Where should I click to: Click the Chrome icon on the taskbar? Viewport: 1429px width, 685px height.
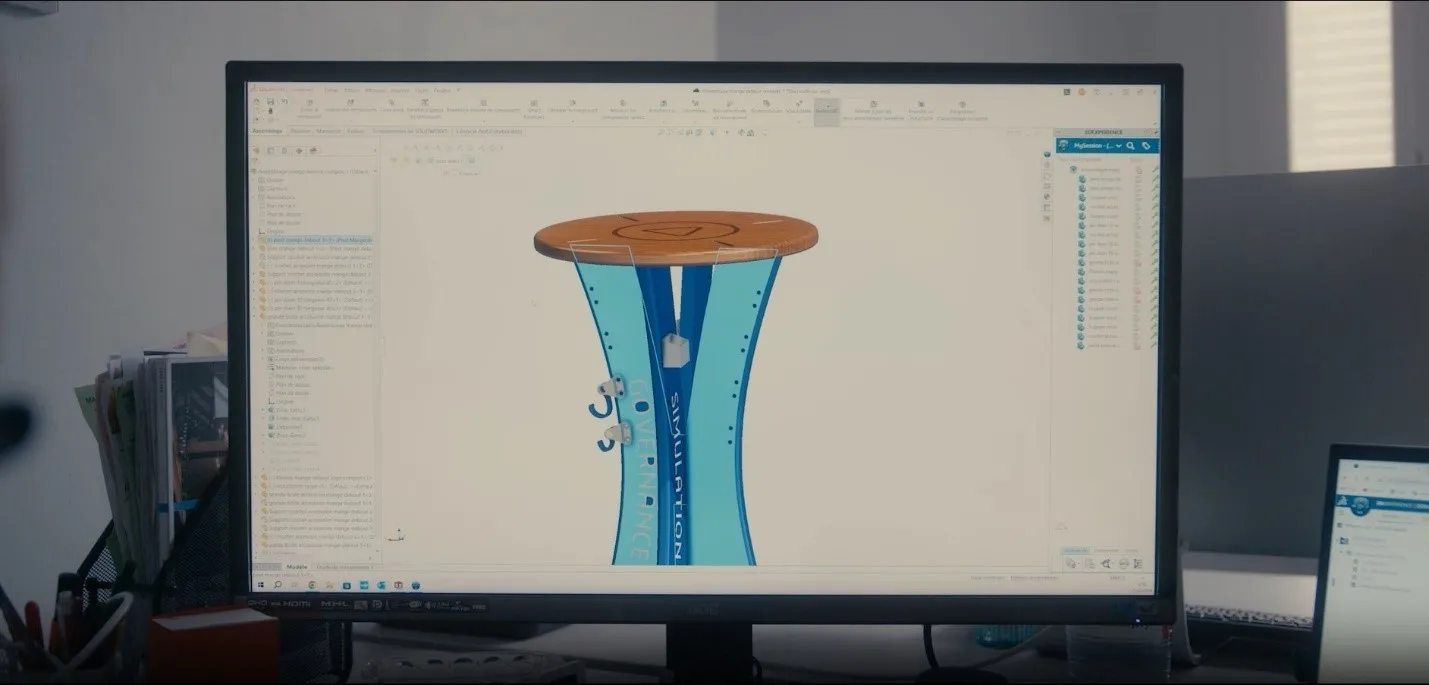(x=312, y=584)
